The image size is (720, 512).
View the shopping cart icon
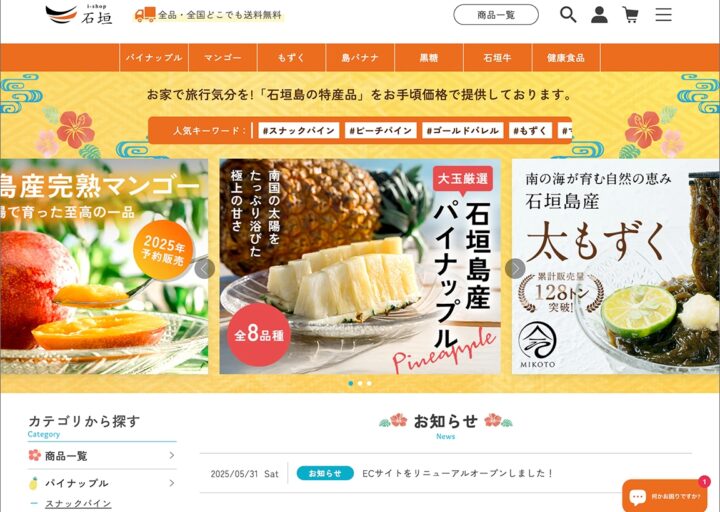[630, 15]
